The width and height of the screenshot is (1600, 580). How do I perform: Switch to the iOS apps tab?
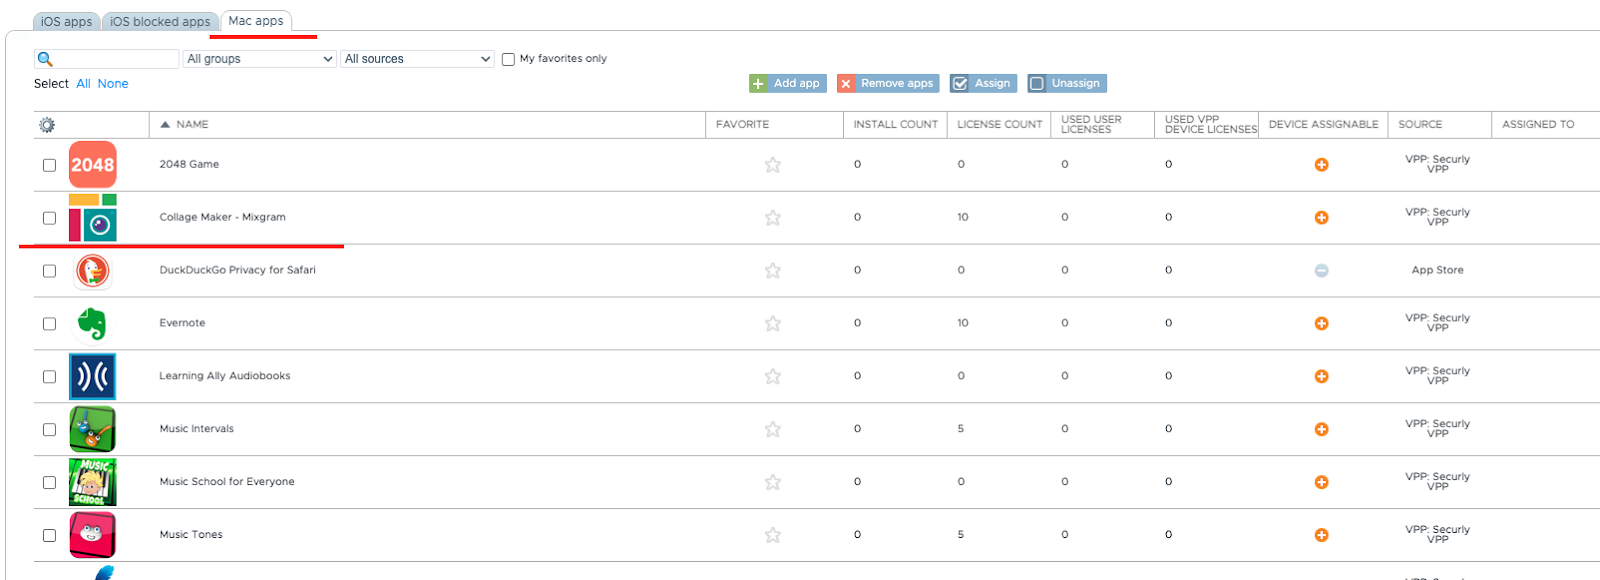pyautogui.click(x=66, y=21)
